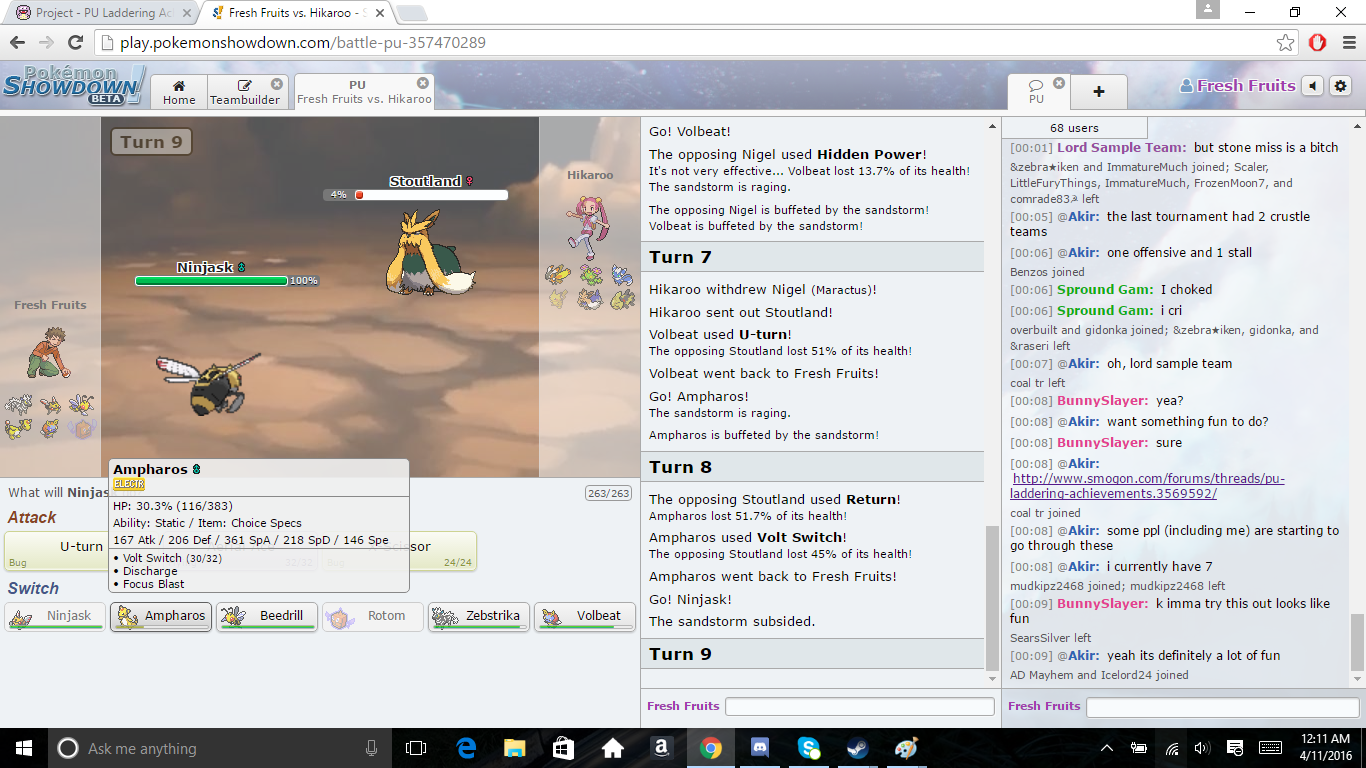1366x768 pixels.
Task: Click BunnySlayer's name beside 'yea?'
Action: coord(1103,400)
